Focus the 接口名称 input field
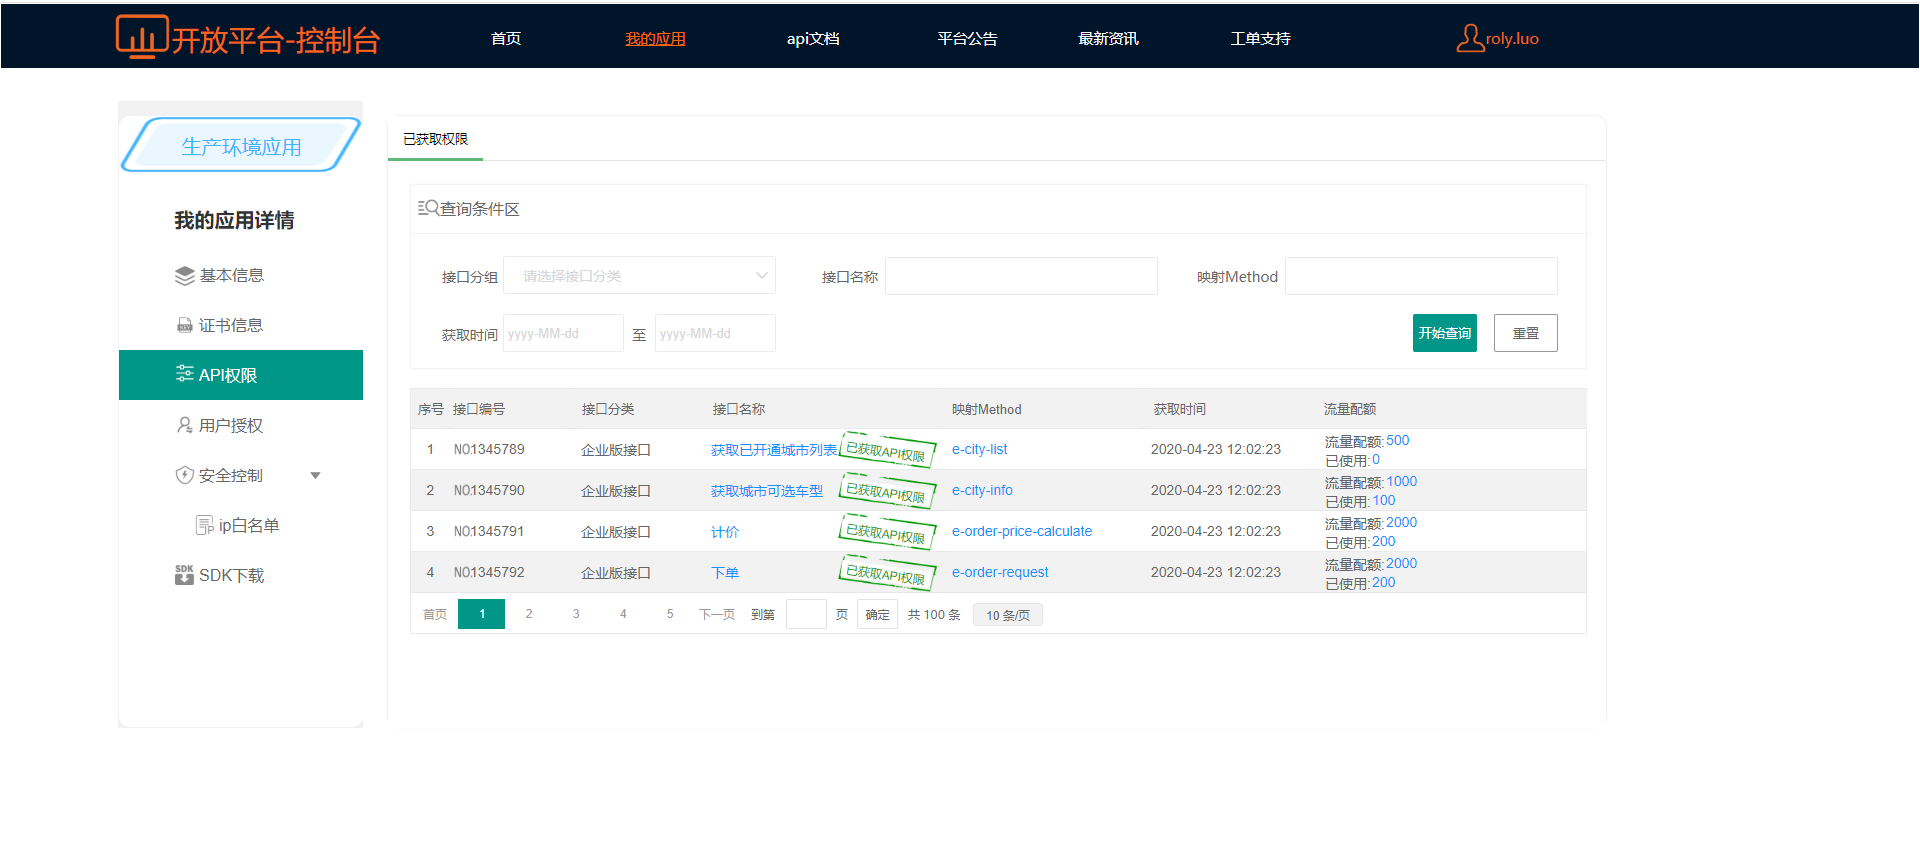Viewport: 1920px width, 846px height. 1021,276
